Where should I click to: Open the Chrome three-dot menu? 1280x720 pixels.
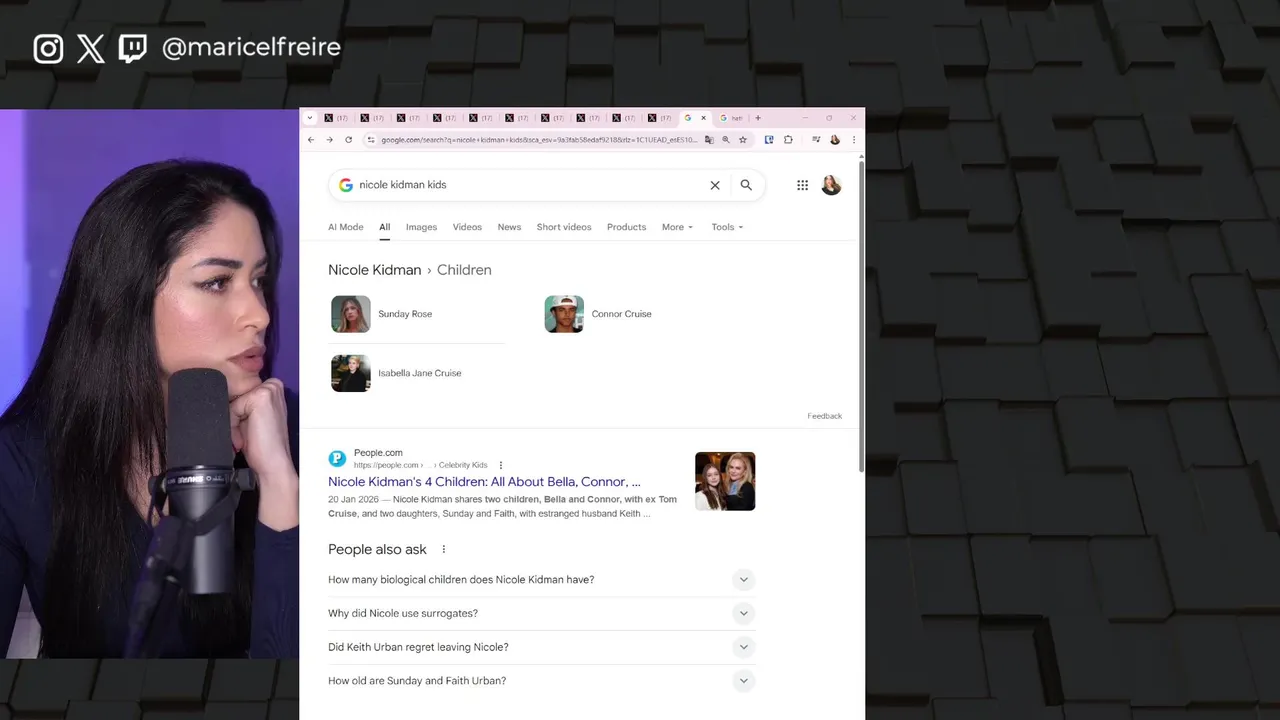pyautogui.click(x=853, y=140)
